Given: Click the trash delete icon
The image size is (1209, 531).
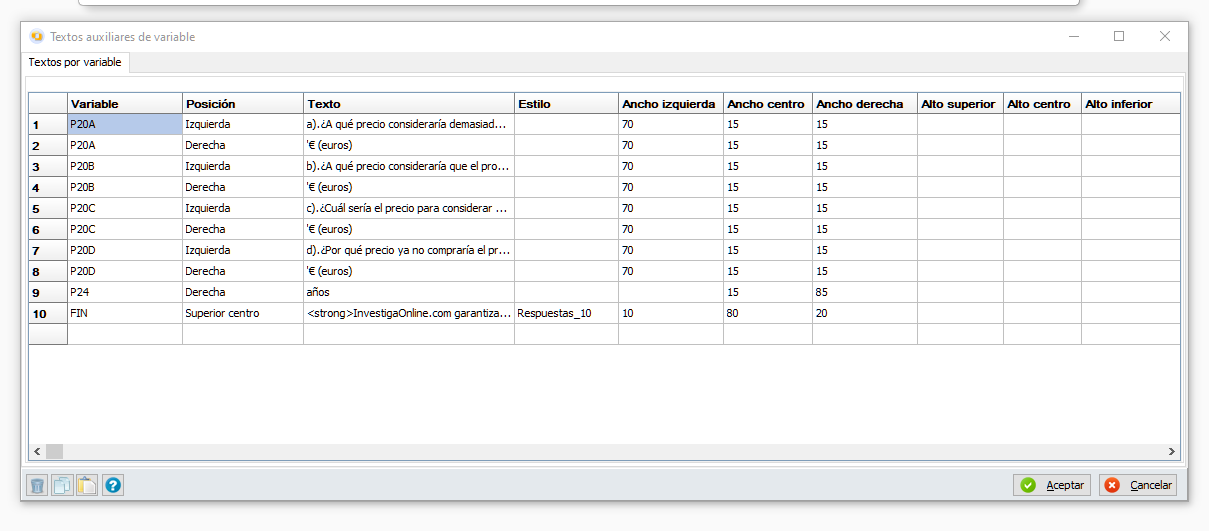Looking at the screenshot, I should pyautogui.click(x=37, y=486).
